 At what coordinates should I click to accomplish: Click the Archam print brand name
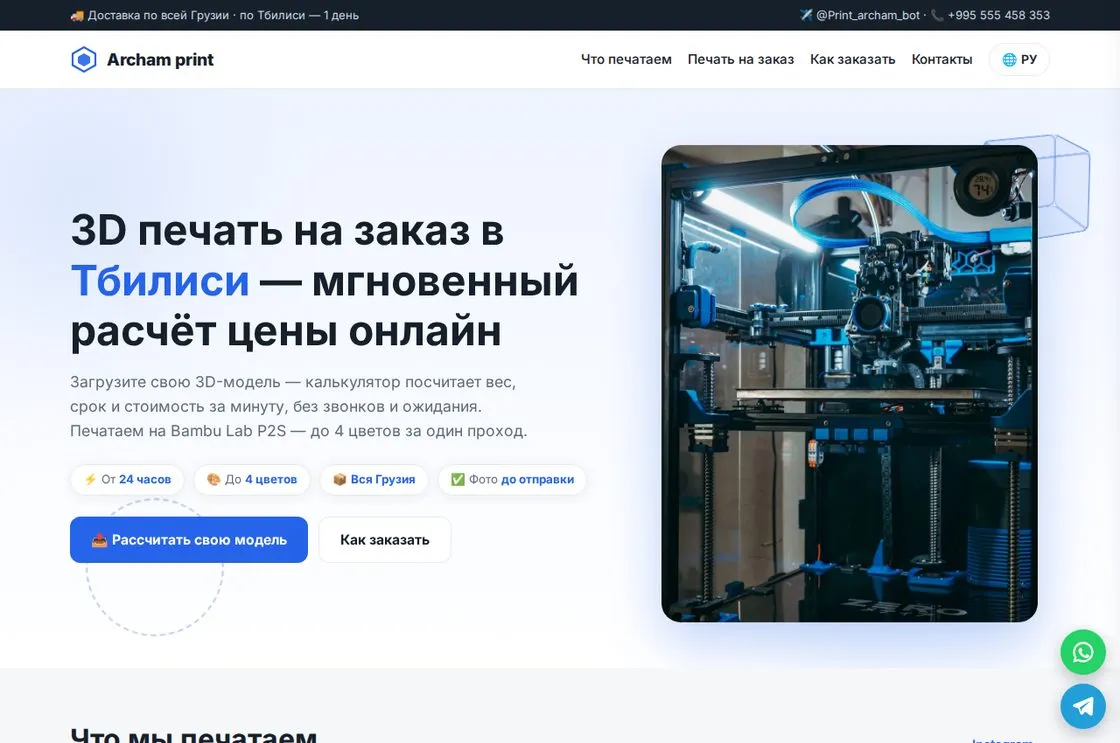pos(160,60)
